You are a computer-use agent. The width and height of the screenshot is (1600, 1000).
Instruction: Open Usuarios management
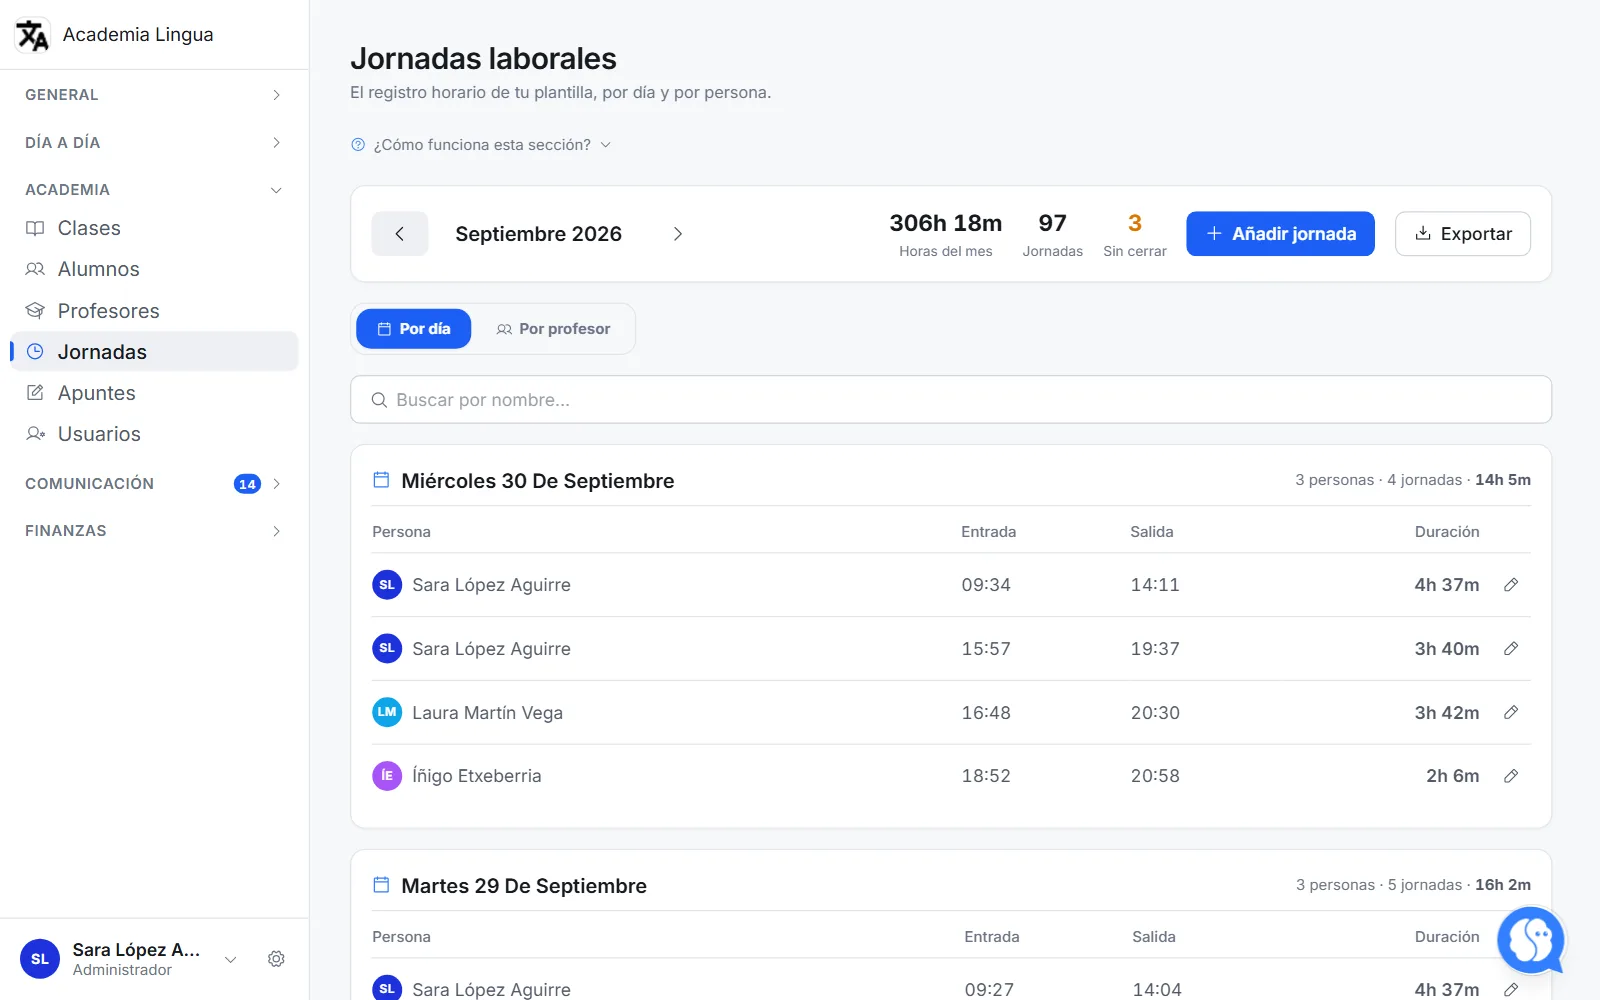pos(154,434)
